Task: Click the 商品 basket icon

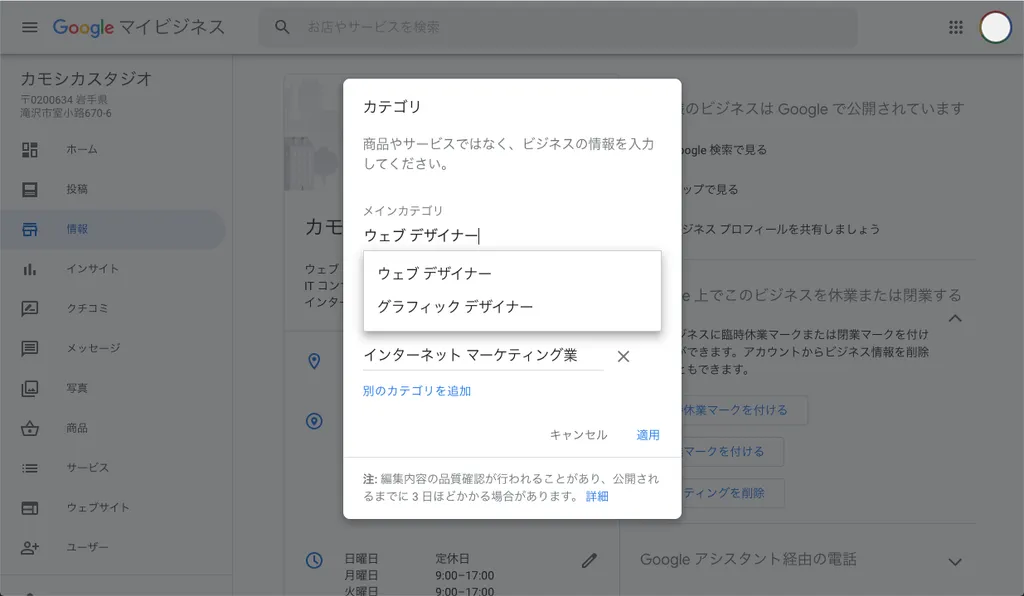Action: pyautogui.click(x=29, y=428)
